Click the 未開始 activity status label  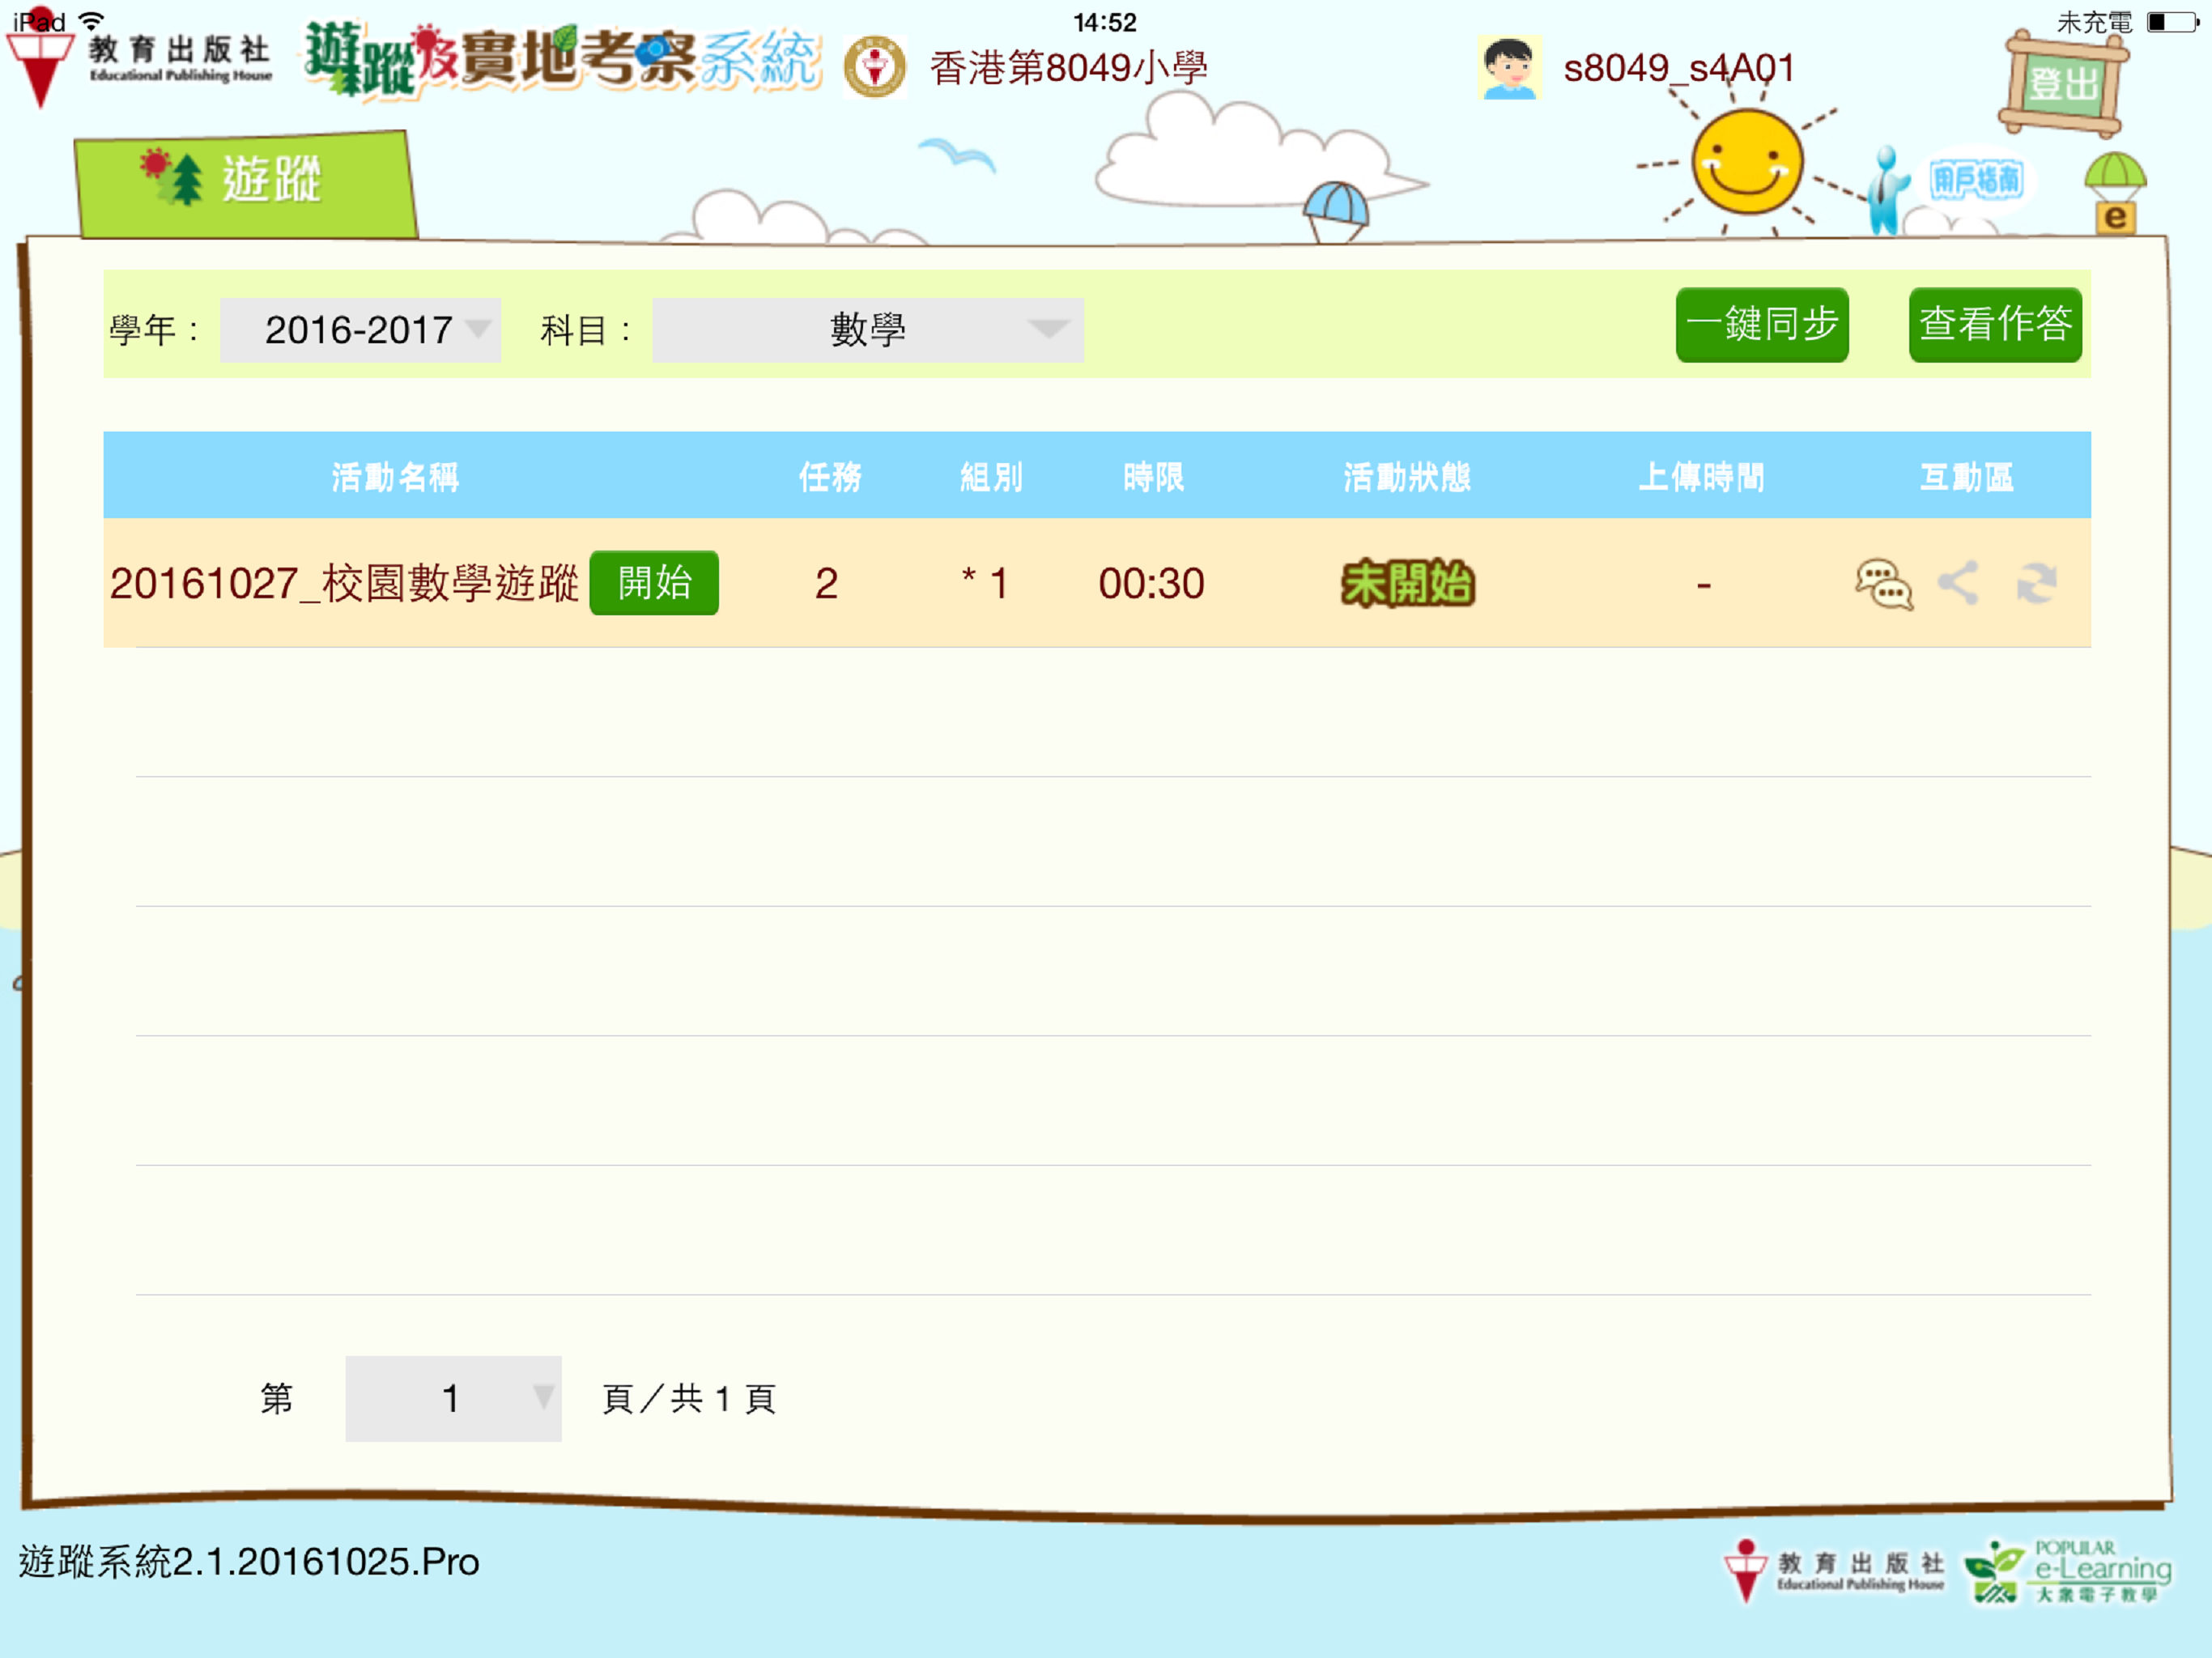(1407, 584)
